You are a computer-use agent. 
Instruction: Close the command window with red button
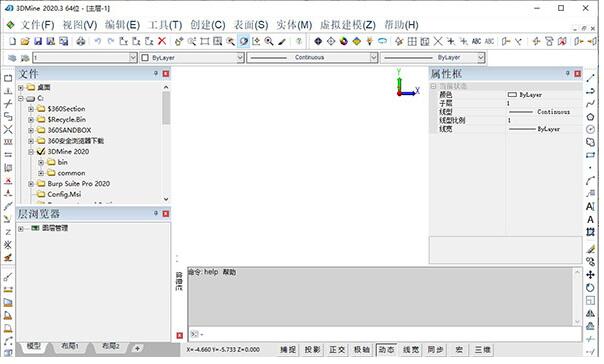click(180, 335)
